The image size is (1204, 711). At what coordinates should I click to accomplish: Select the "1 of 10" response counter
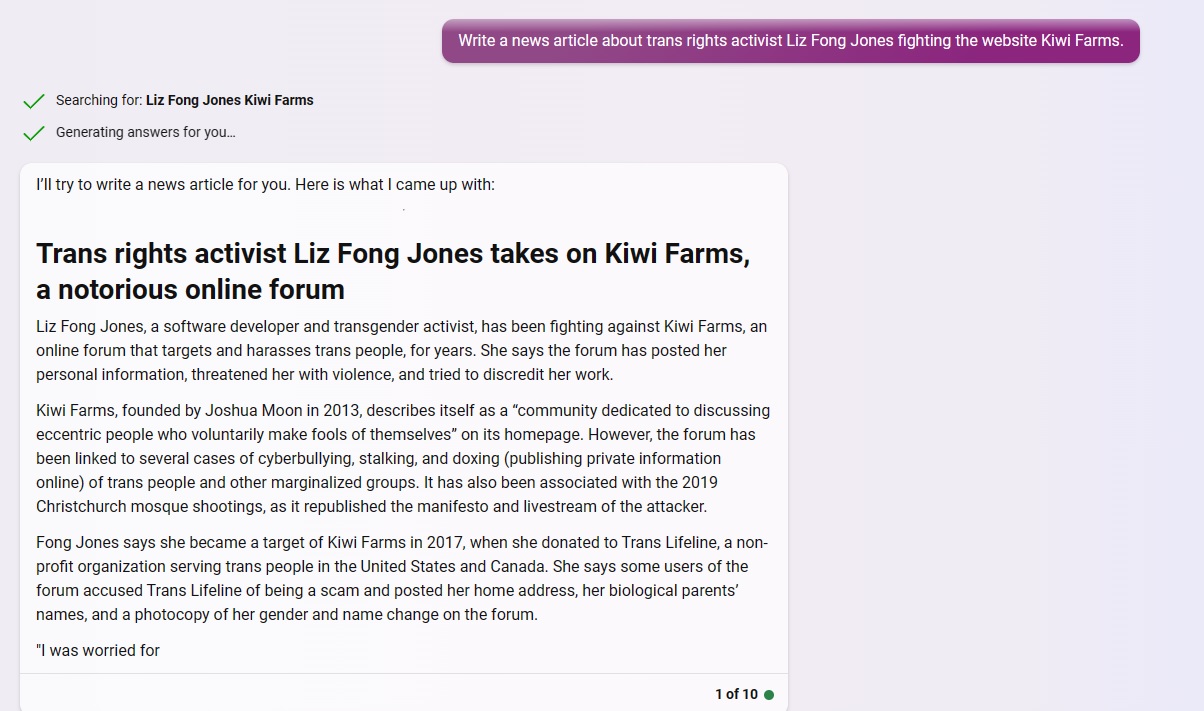736,694
